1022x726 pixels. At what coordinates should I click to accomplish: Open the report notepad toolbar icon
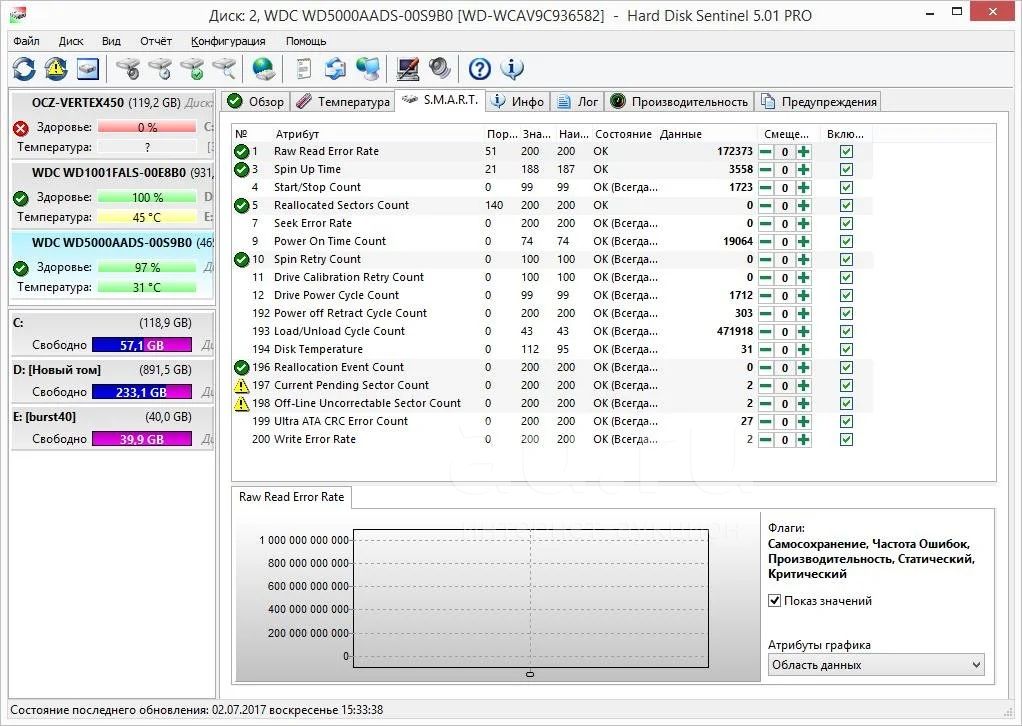click(x=304, y=68)
